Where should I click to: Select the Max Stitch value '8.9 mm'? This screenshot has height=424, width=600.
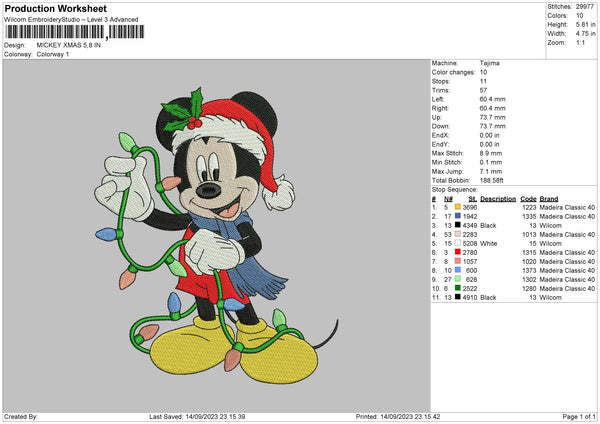491,153
